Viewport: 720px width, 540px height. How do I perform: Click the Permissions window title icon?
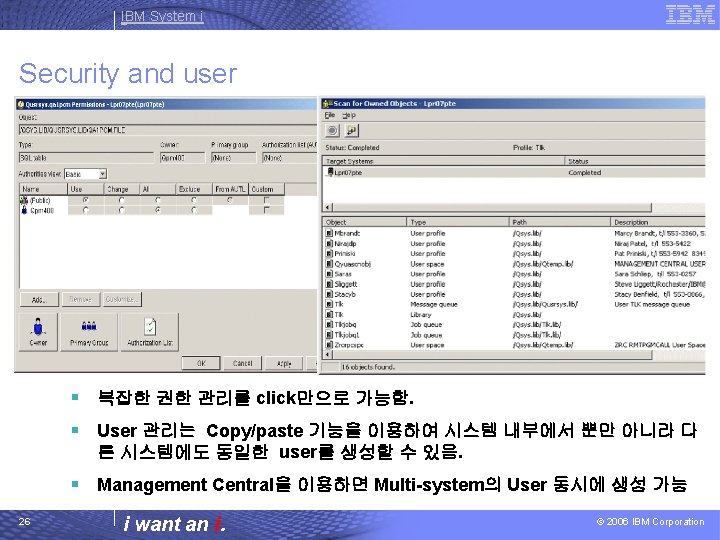[21, 104]
